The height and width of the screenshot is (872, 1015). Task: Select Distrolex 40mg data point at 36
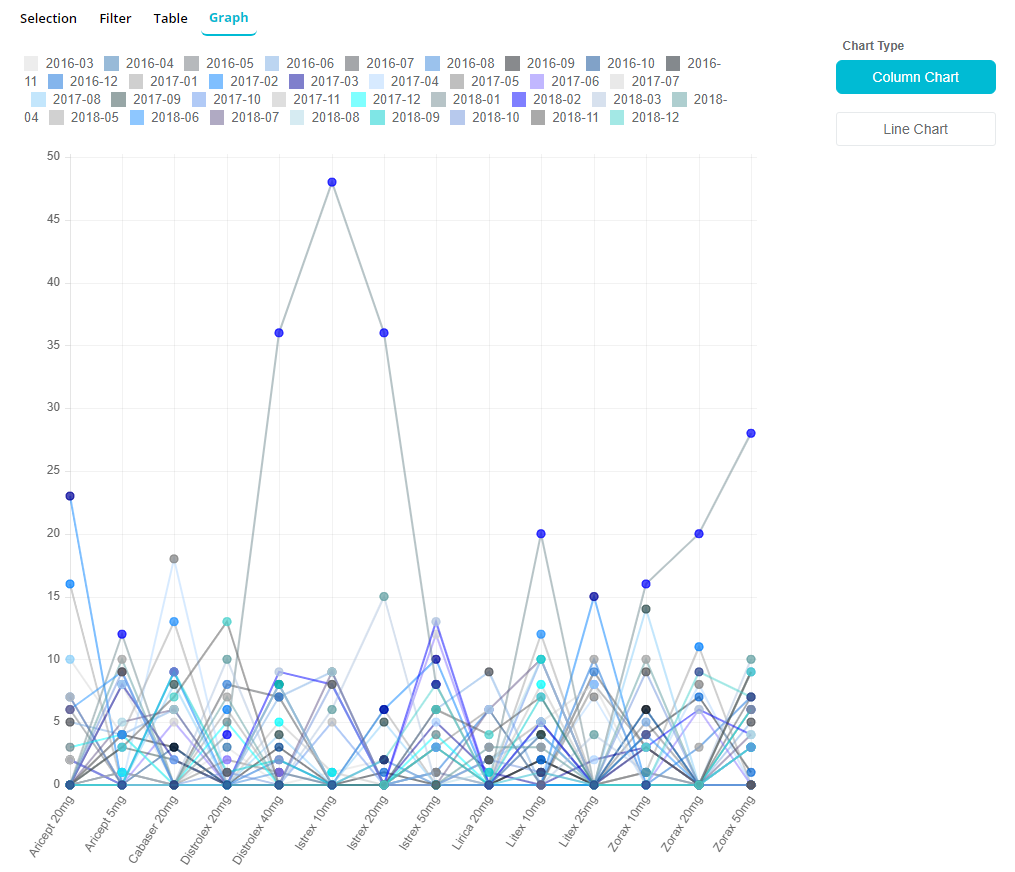(x=279, y=332)
